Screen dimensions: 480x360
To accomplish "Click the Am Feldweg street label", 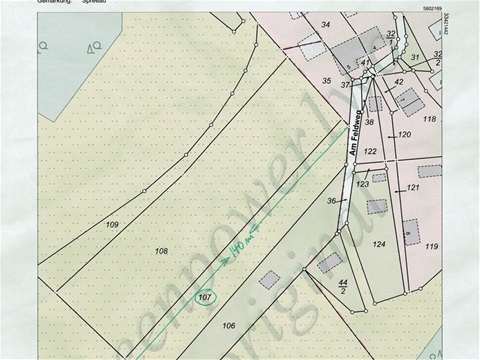I will [x=356, y=133].
